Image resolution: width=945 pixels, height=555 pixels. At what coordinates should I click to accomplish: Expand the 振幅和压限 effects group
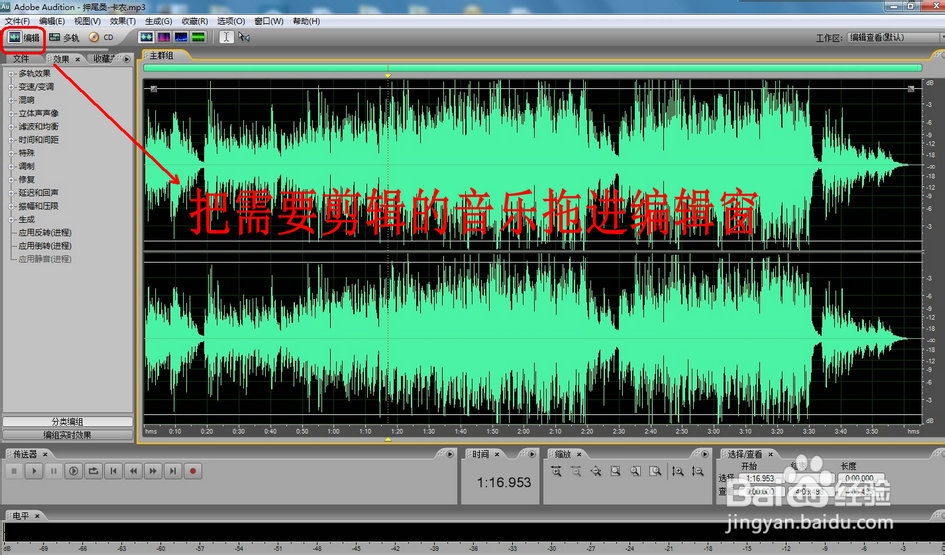pyautogui.click(x=11, y=206)
